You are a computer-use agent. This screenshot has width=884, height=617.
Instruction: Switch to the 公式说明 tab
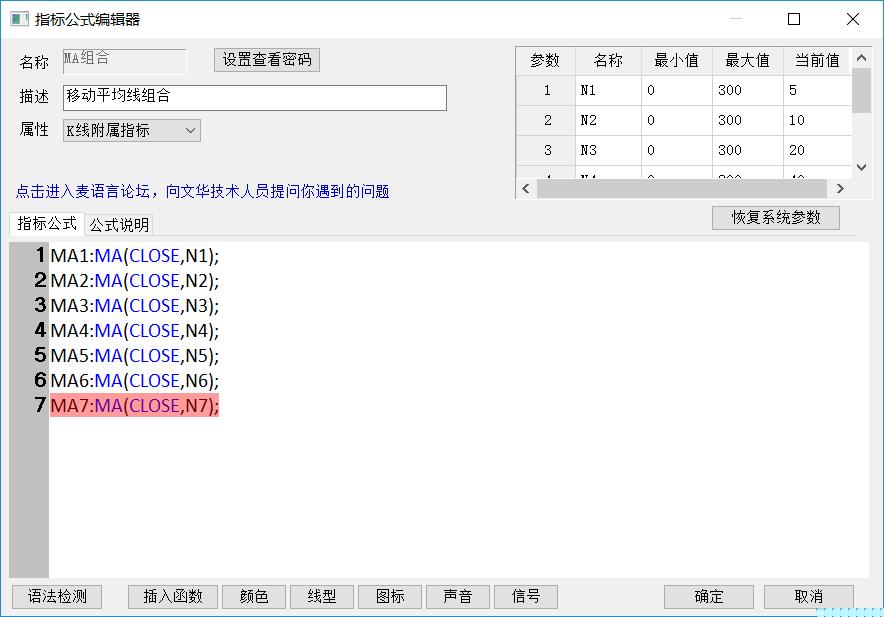(x=119, y=224)
